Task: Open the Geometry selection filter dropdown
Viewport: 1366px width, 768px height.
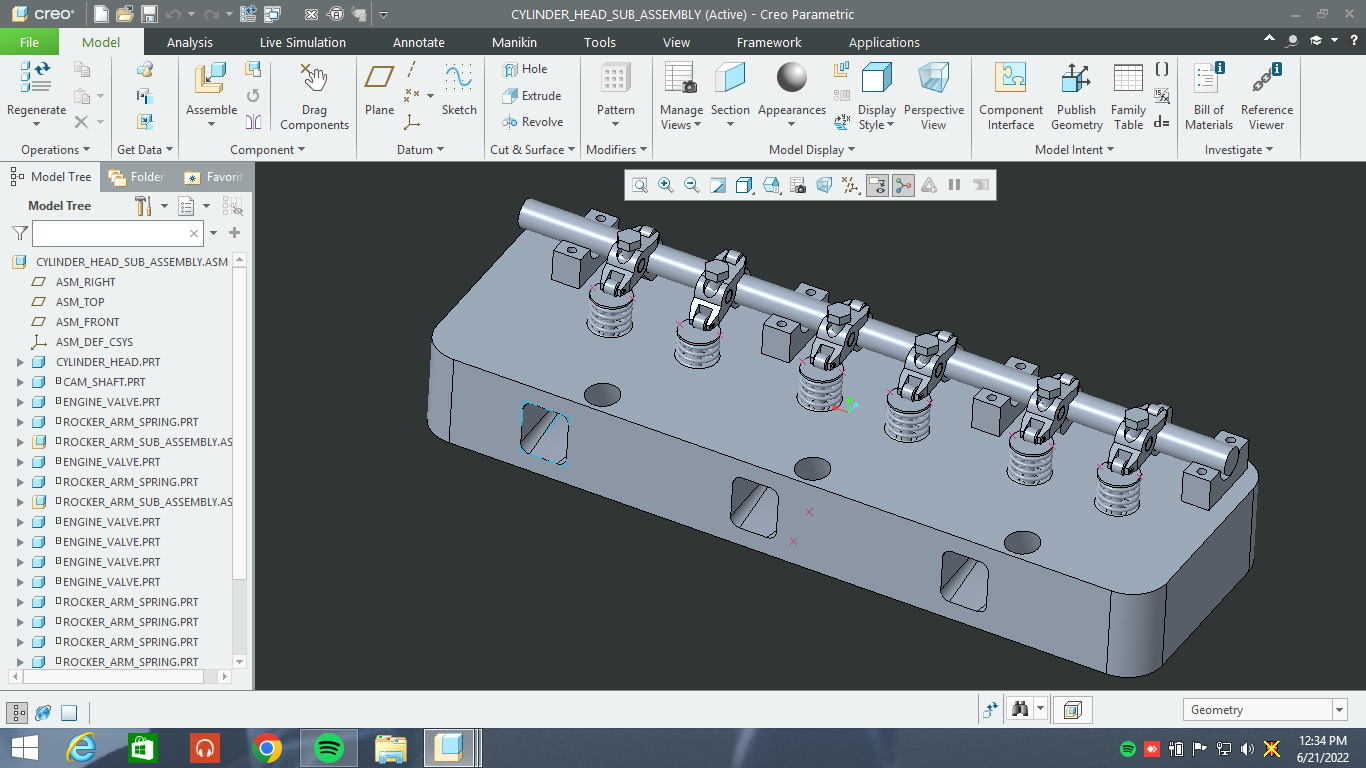Action: tap(1339, 710)
